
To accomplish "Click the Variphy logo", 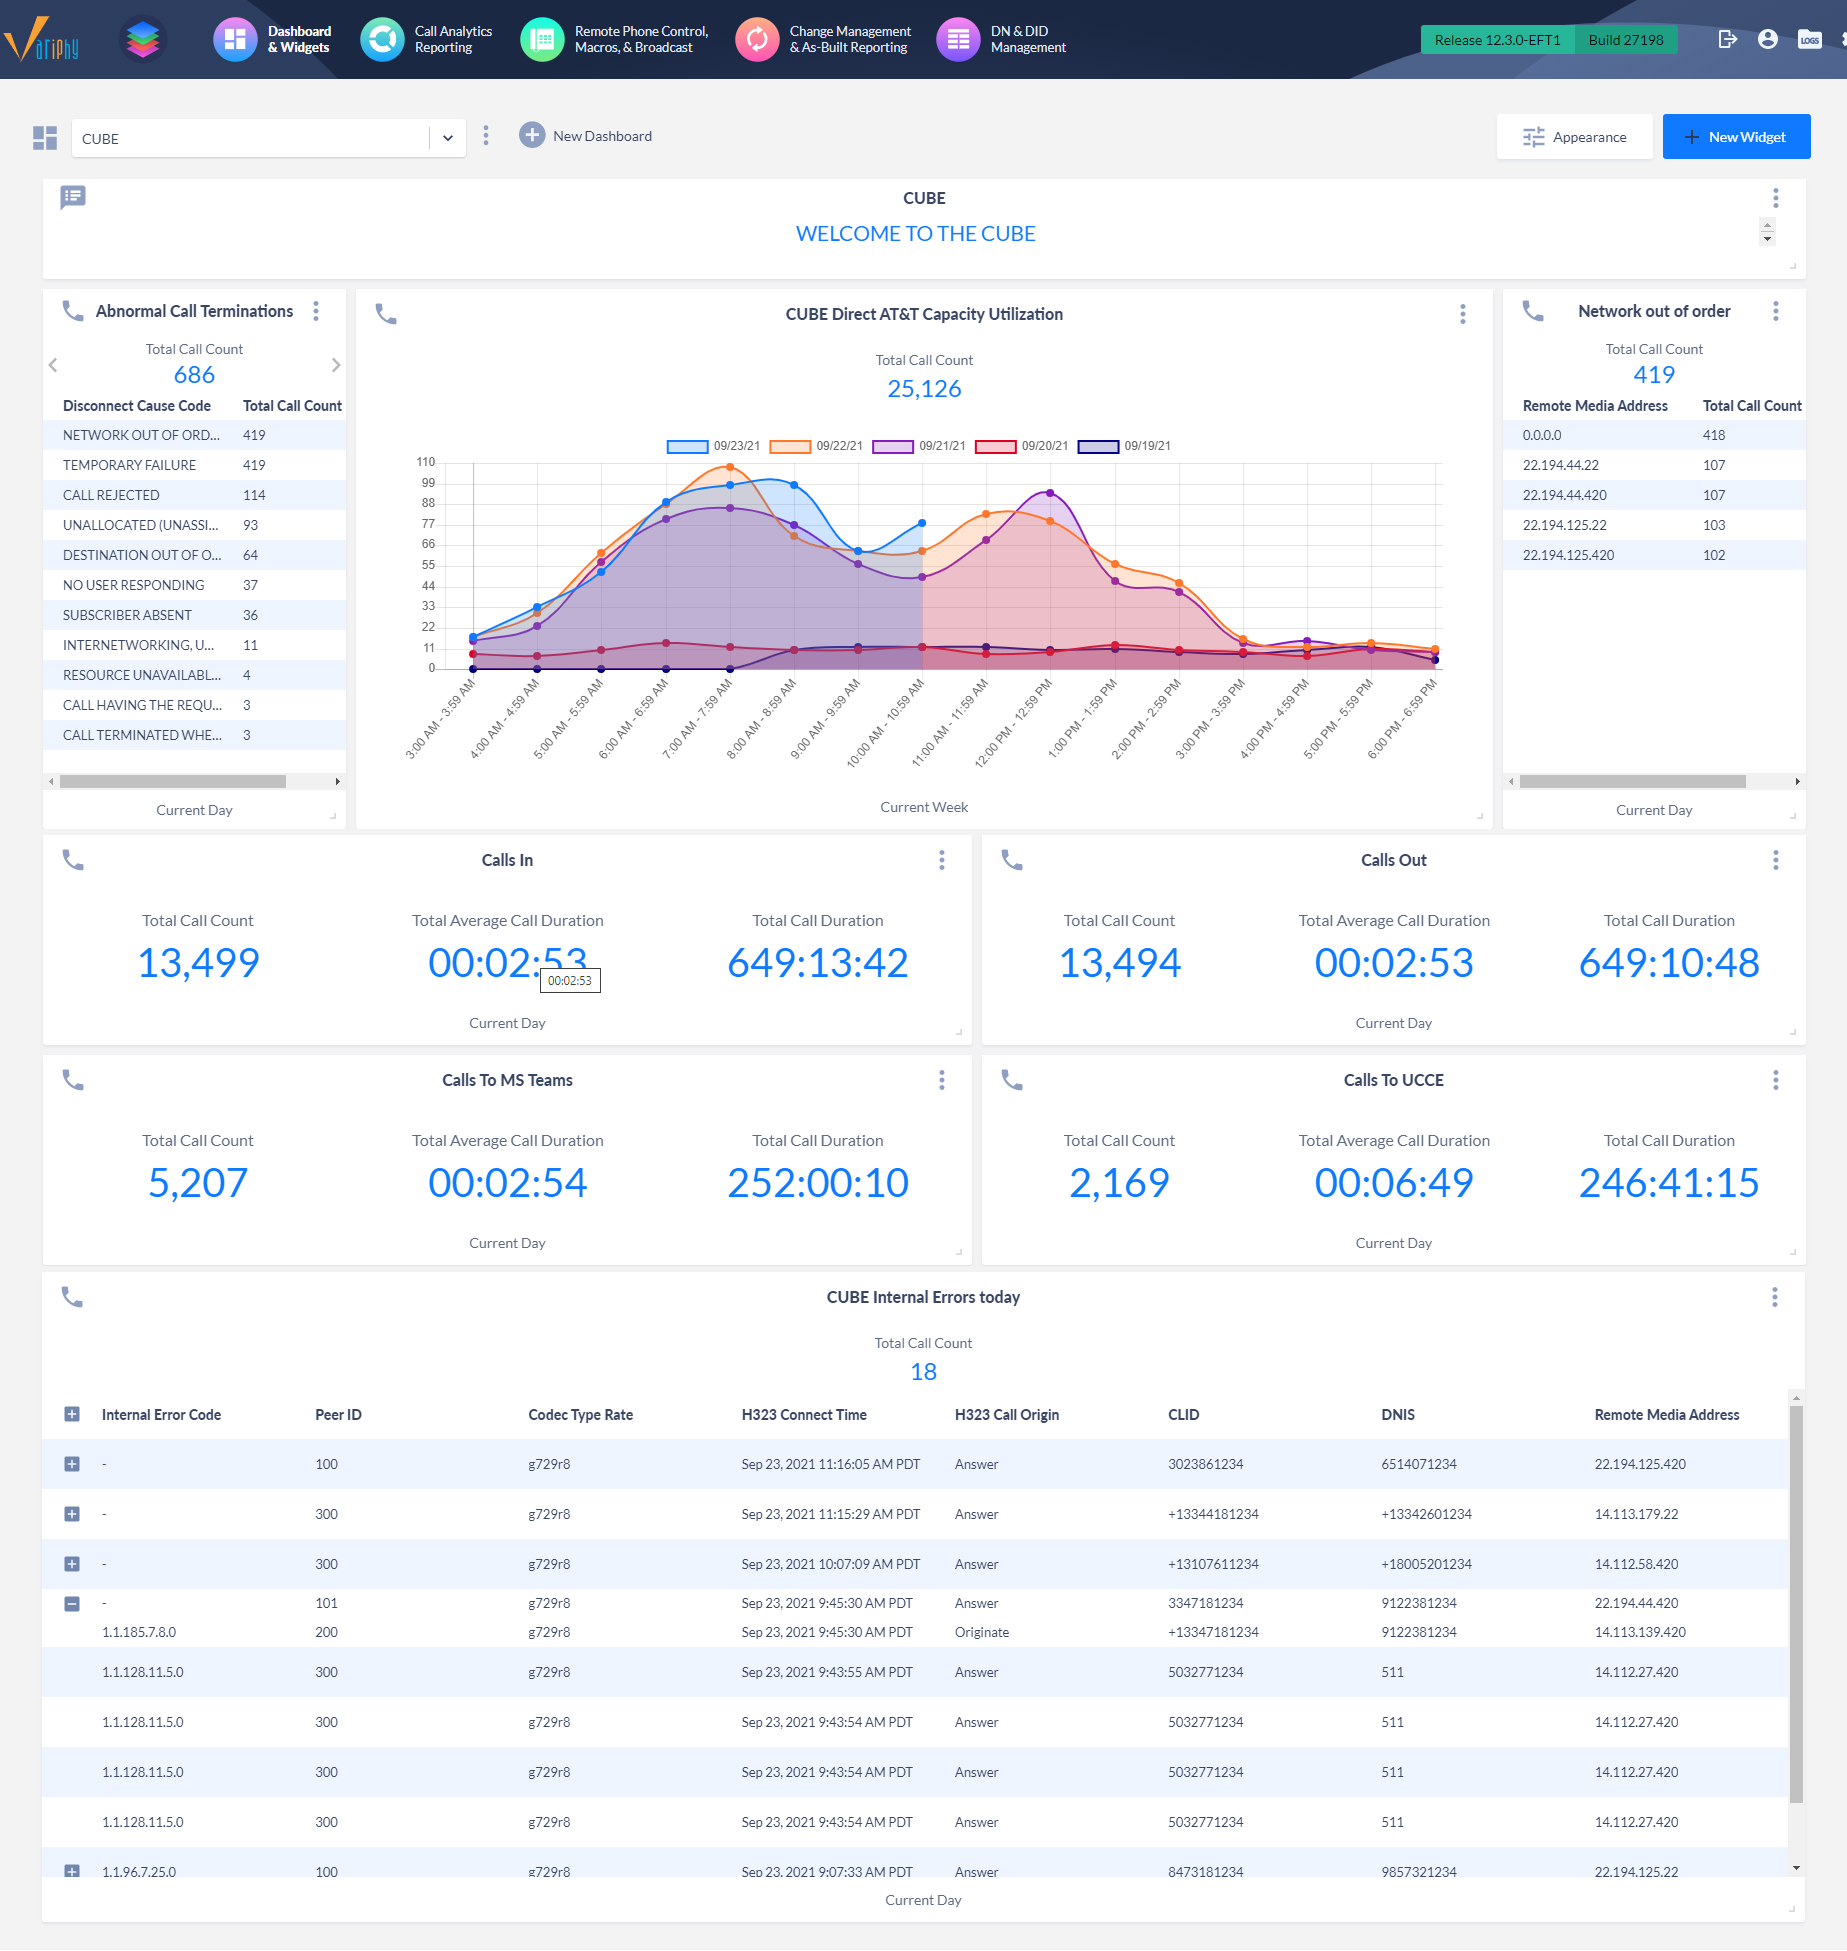I will coord(44,39).
